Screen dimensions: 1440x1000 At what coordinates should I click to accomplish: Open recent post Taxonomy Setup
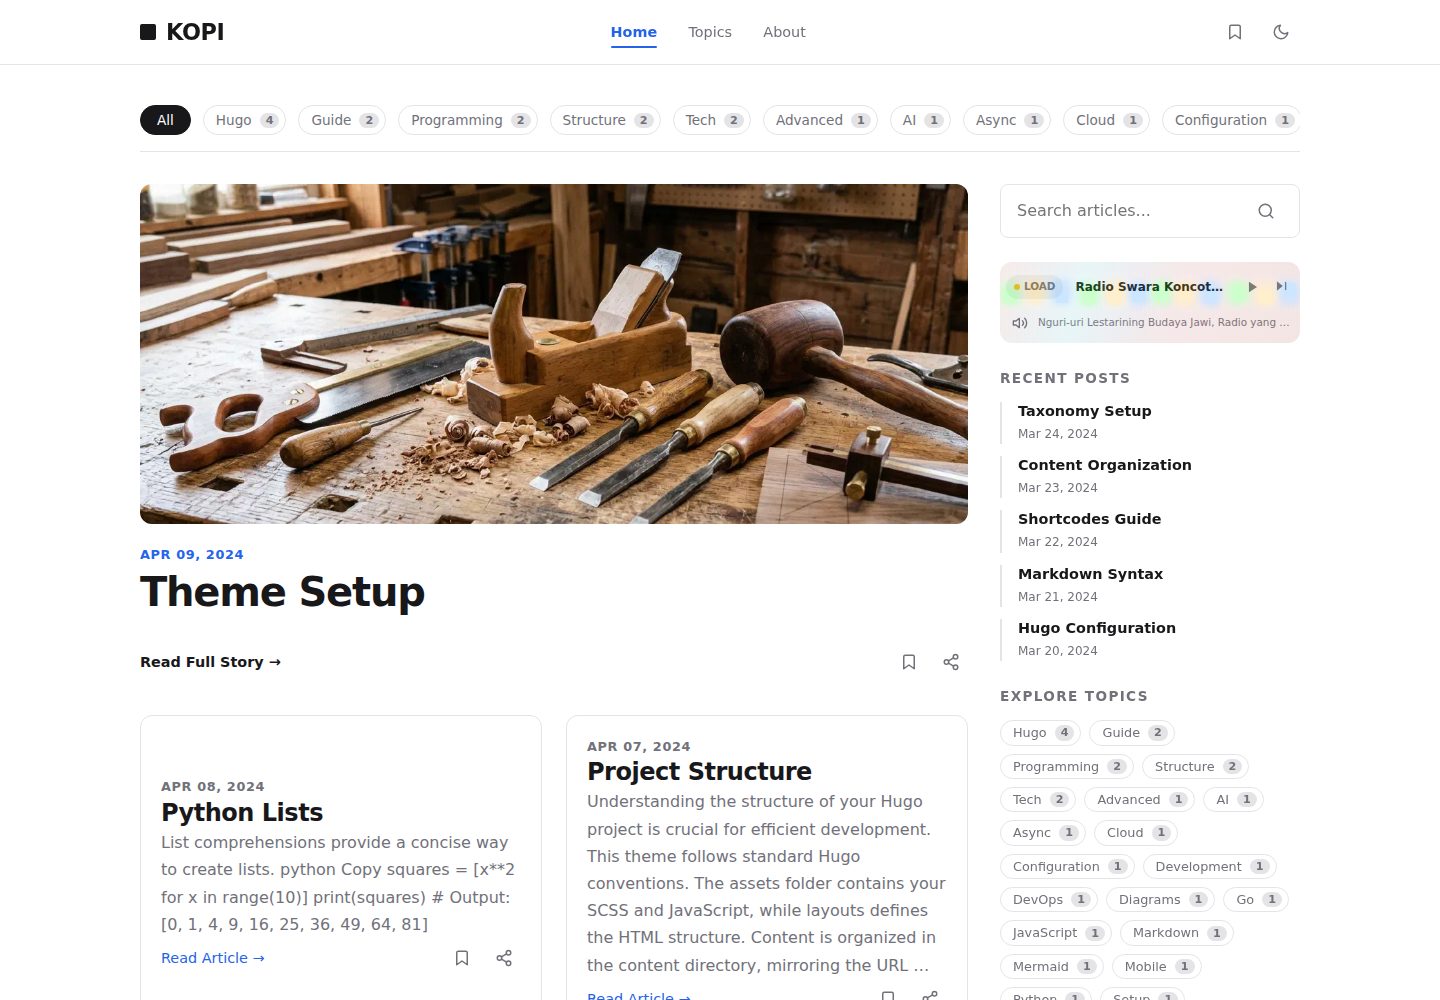(1084, 411)
